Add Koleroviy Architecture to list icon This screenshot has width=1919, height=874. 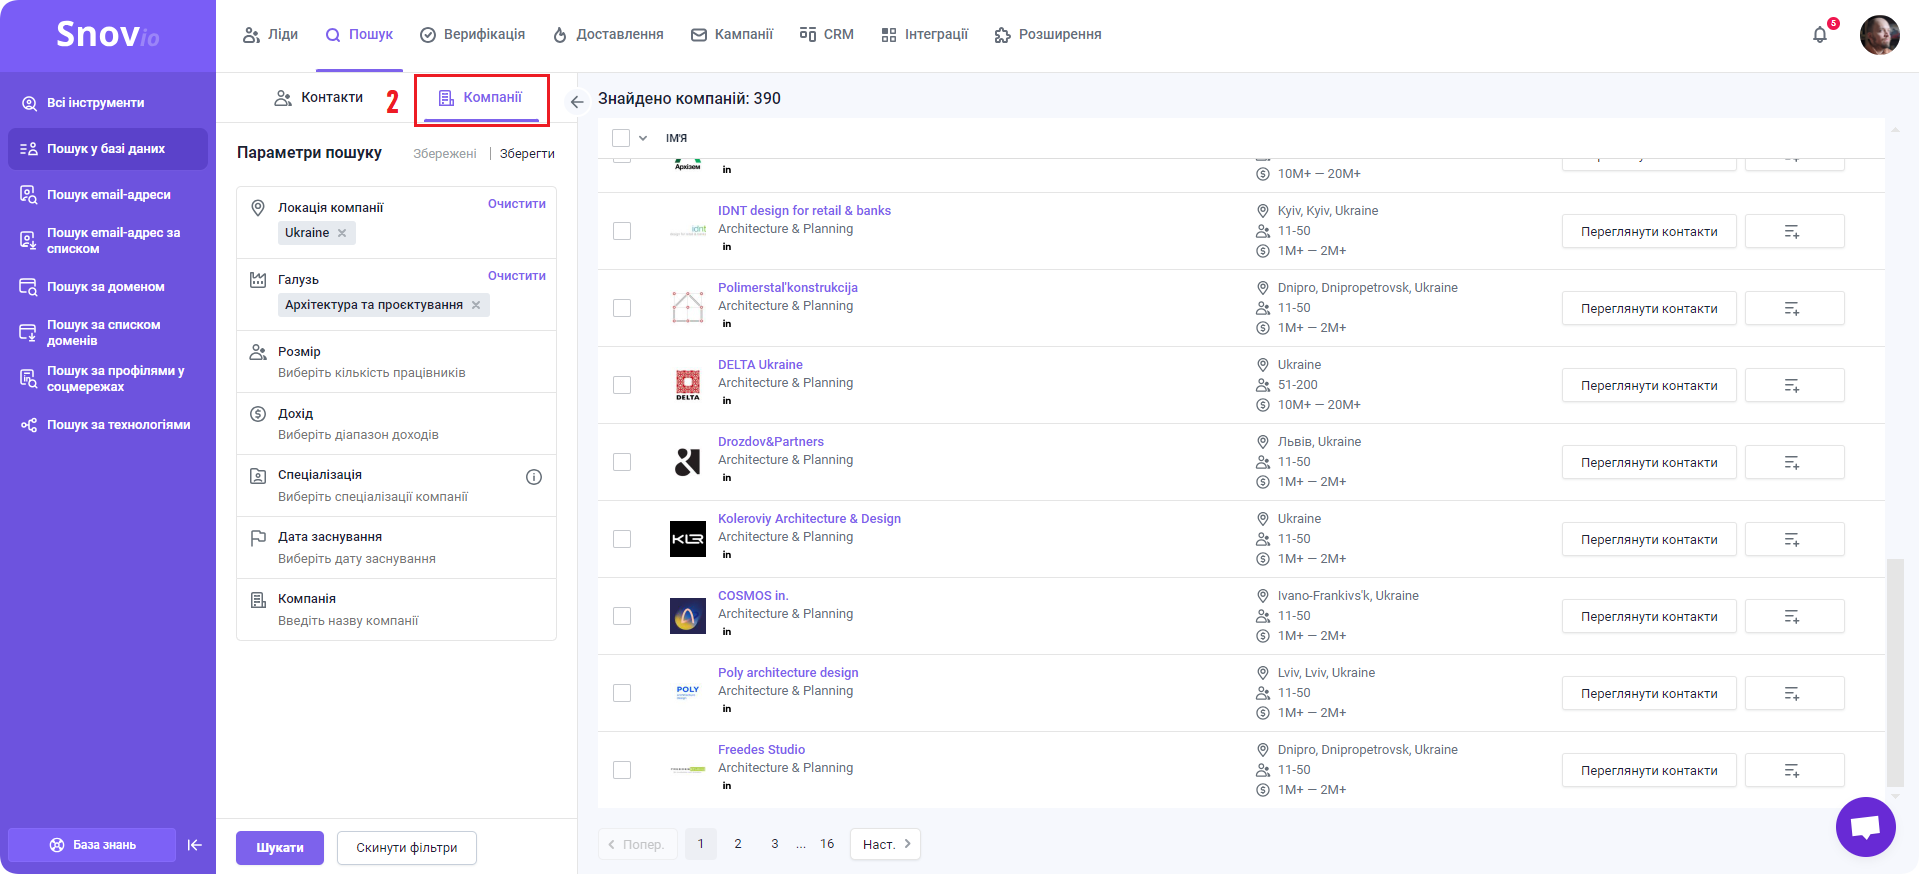coord(1794,539)
